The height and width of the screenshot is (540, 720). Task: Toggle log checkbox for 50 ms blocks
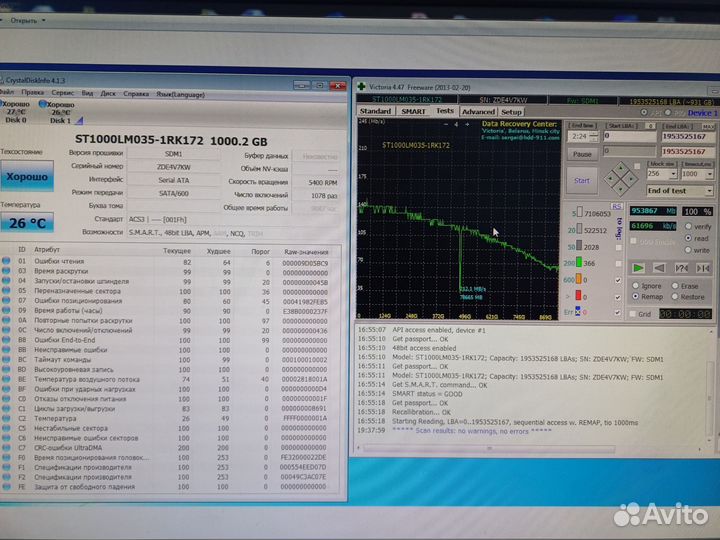pos(619,248)
